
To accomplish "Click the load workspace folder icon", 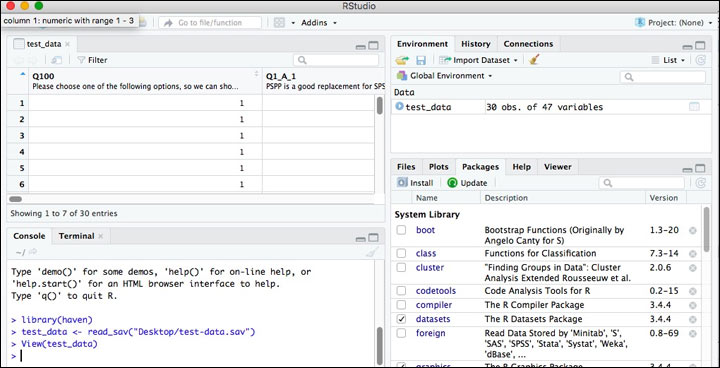I will 403,60.
